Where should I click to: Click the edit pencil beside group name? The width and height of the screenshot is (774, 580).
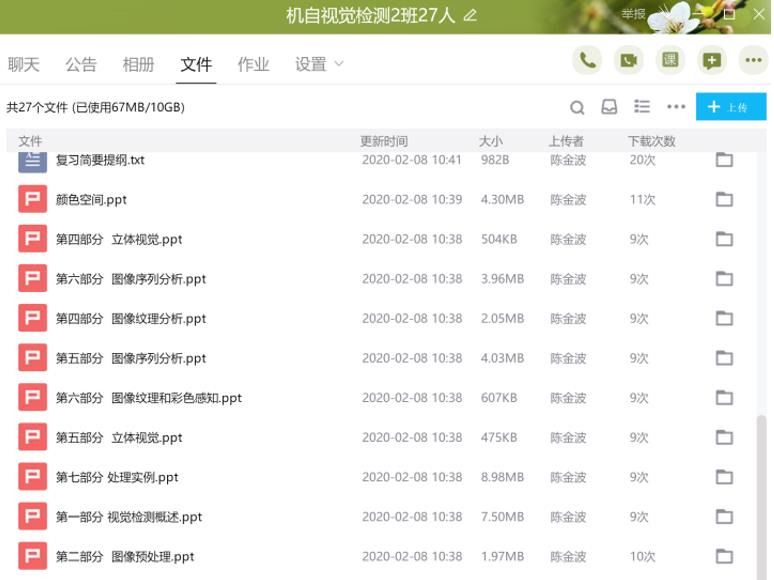(x=470, y=15)
